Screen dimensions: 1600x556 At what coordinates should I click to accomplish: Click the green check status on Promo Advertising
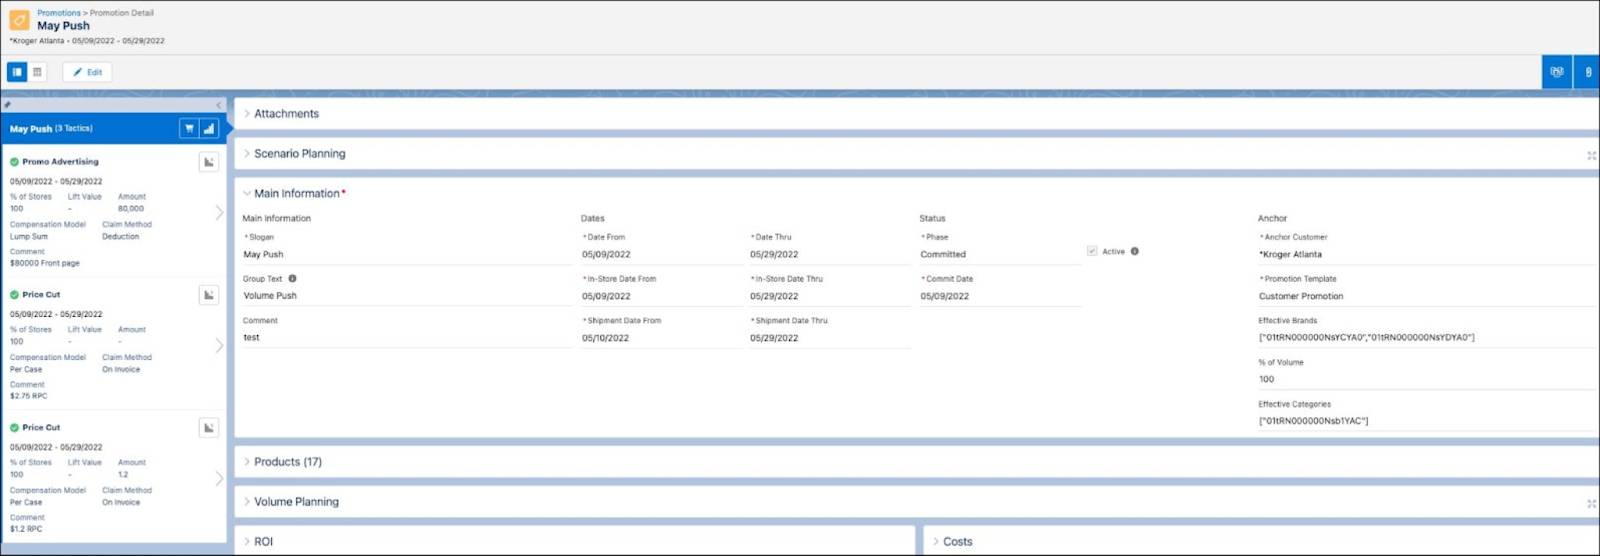click(x=15, y=161)
